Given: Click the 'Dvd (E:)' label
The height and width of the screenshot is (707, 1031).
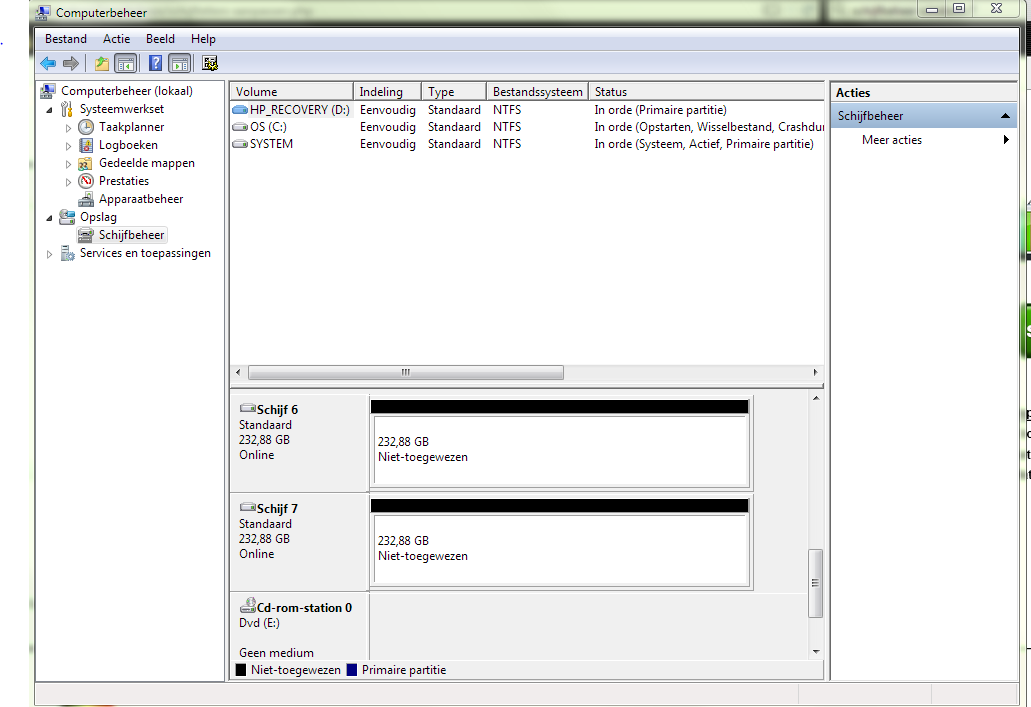Looking at the screenshot, I should coord(259,623).
